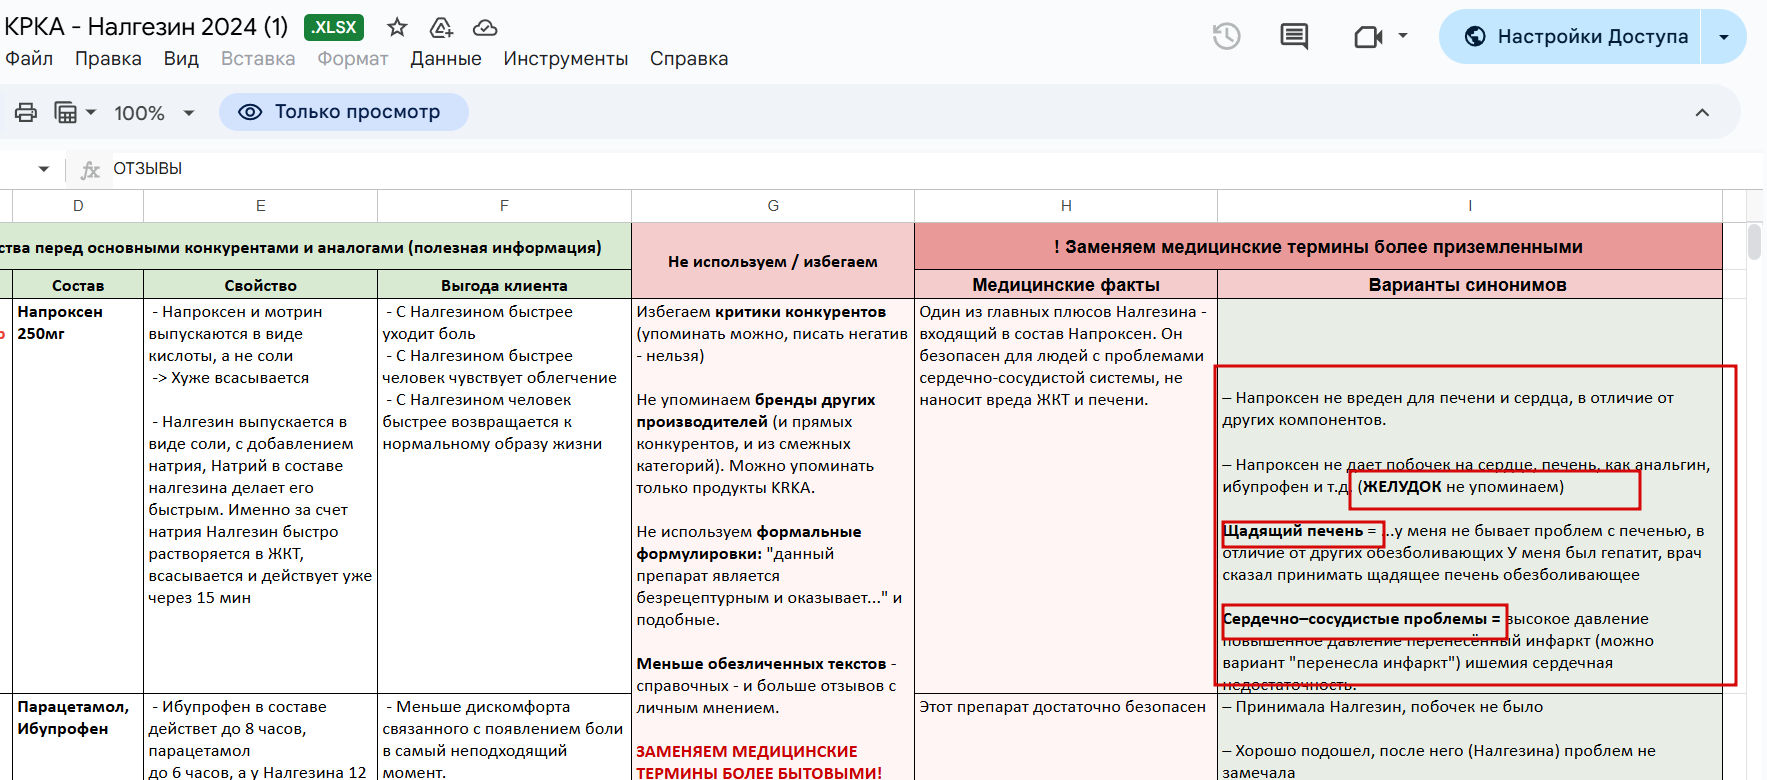
Task: Select cell starting Напроксен не вреден для печени
Action: [1470, 496]
